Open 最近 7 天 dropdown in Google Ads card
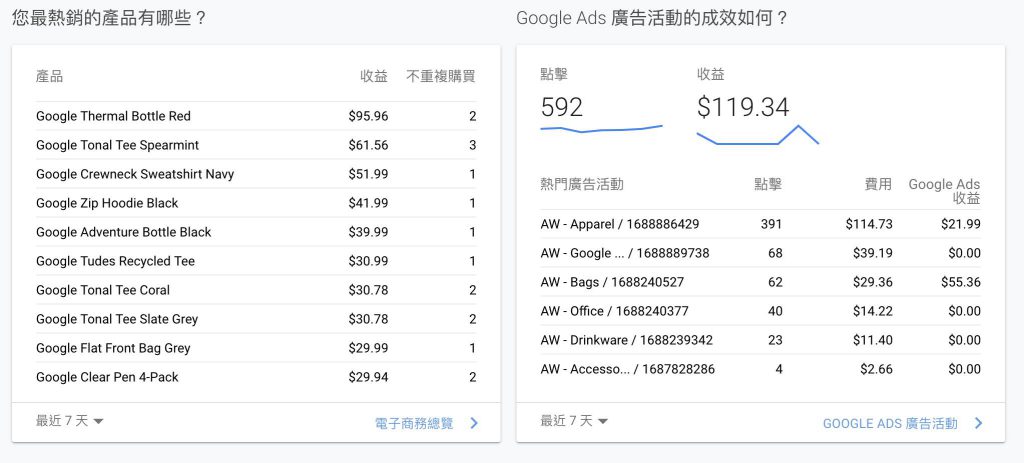 pos(574,421)
